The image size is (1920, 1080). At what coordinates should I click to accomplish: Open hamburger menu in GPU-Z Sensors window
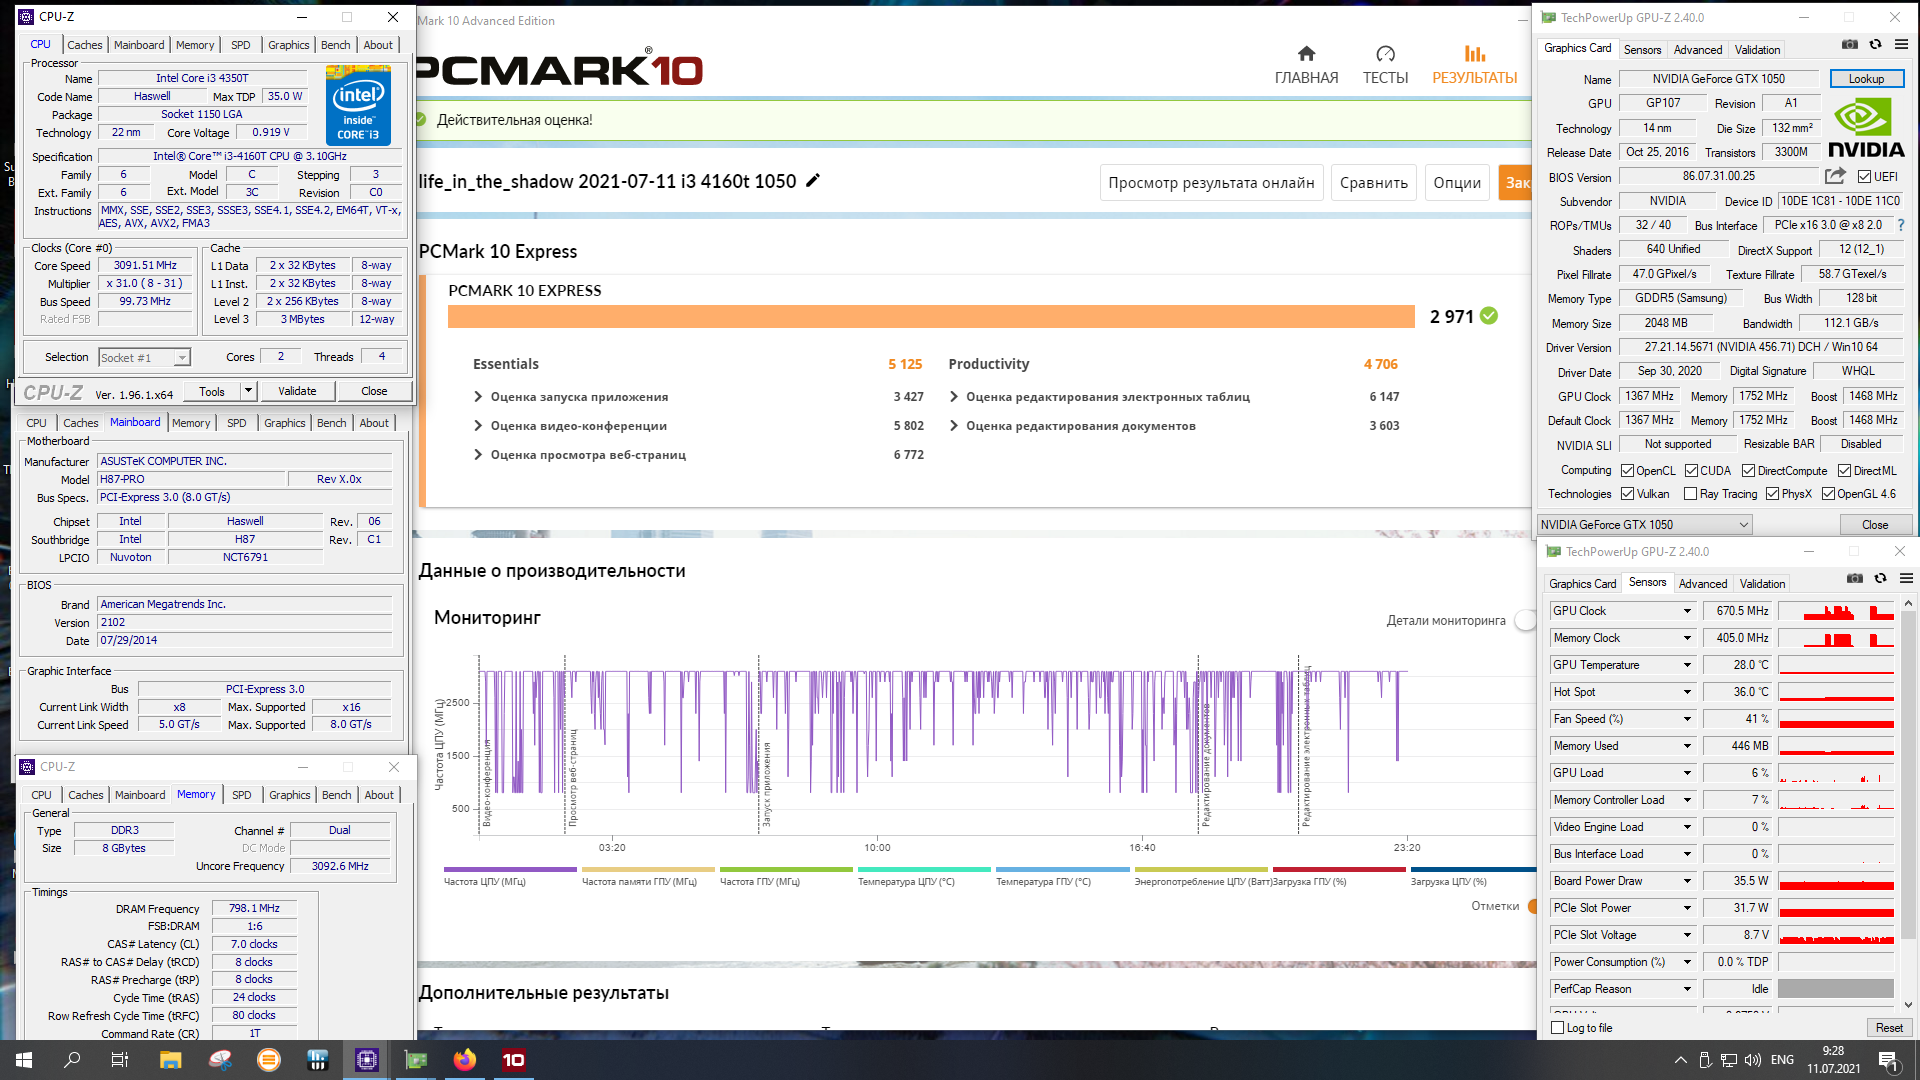1906,578
